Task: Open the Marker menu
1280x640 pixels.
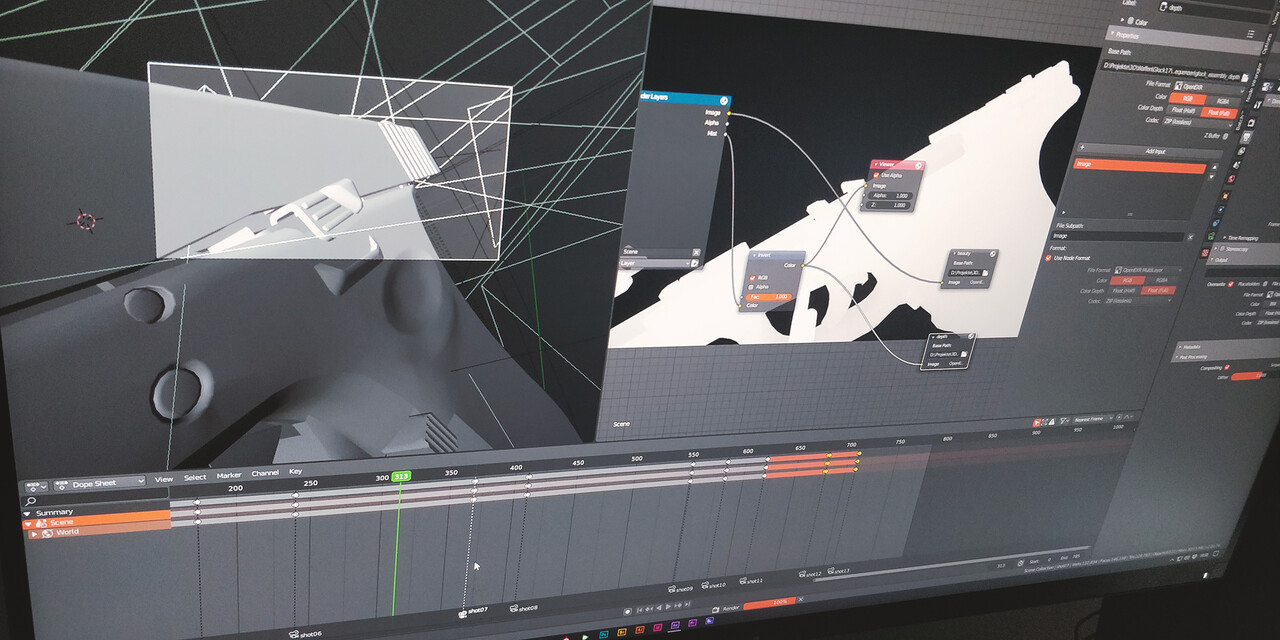Action: pyautogui.click(x=229, y=475)
